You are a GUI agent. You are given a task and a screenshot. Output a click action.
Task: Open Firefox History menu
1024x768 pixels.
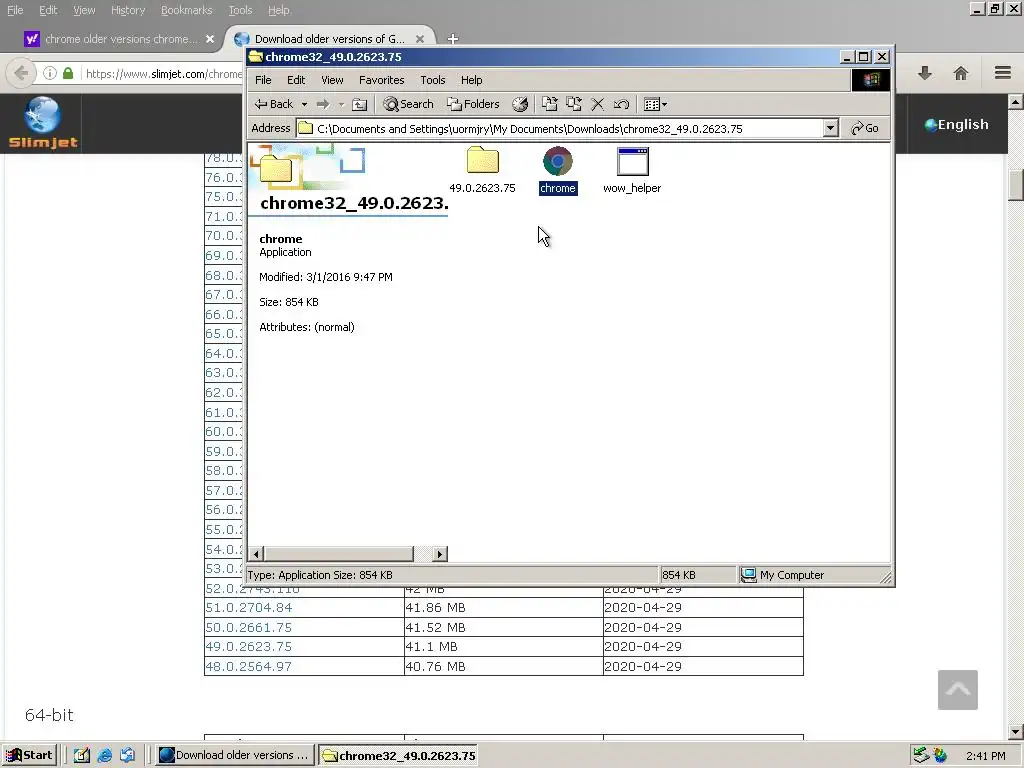coord(128,10)
